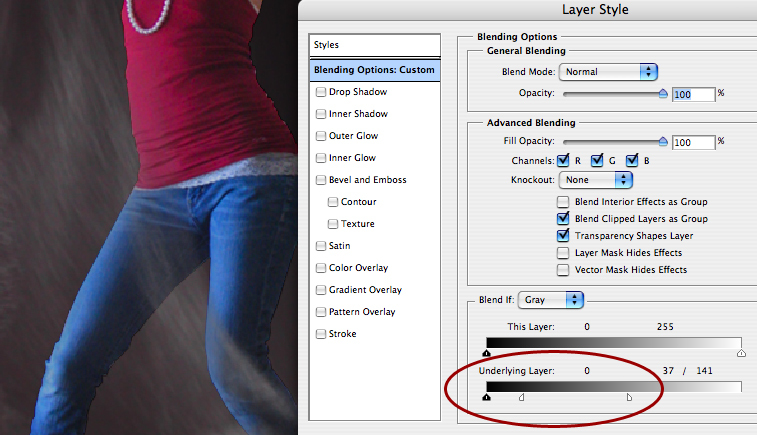Viewport: 757px width, 435px height.
Task: Open Bevel and Emboss settings
Action: tap(368, 180)
